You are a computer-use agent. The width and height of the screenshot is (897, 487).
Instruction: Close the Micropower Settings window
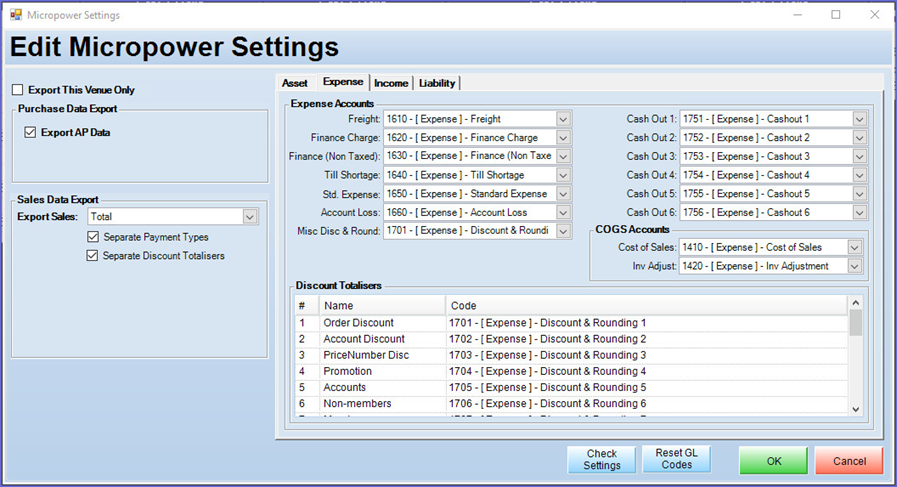click(x=875, y=15)
